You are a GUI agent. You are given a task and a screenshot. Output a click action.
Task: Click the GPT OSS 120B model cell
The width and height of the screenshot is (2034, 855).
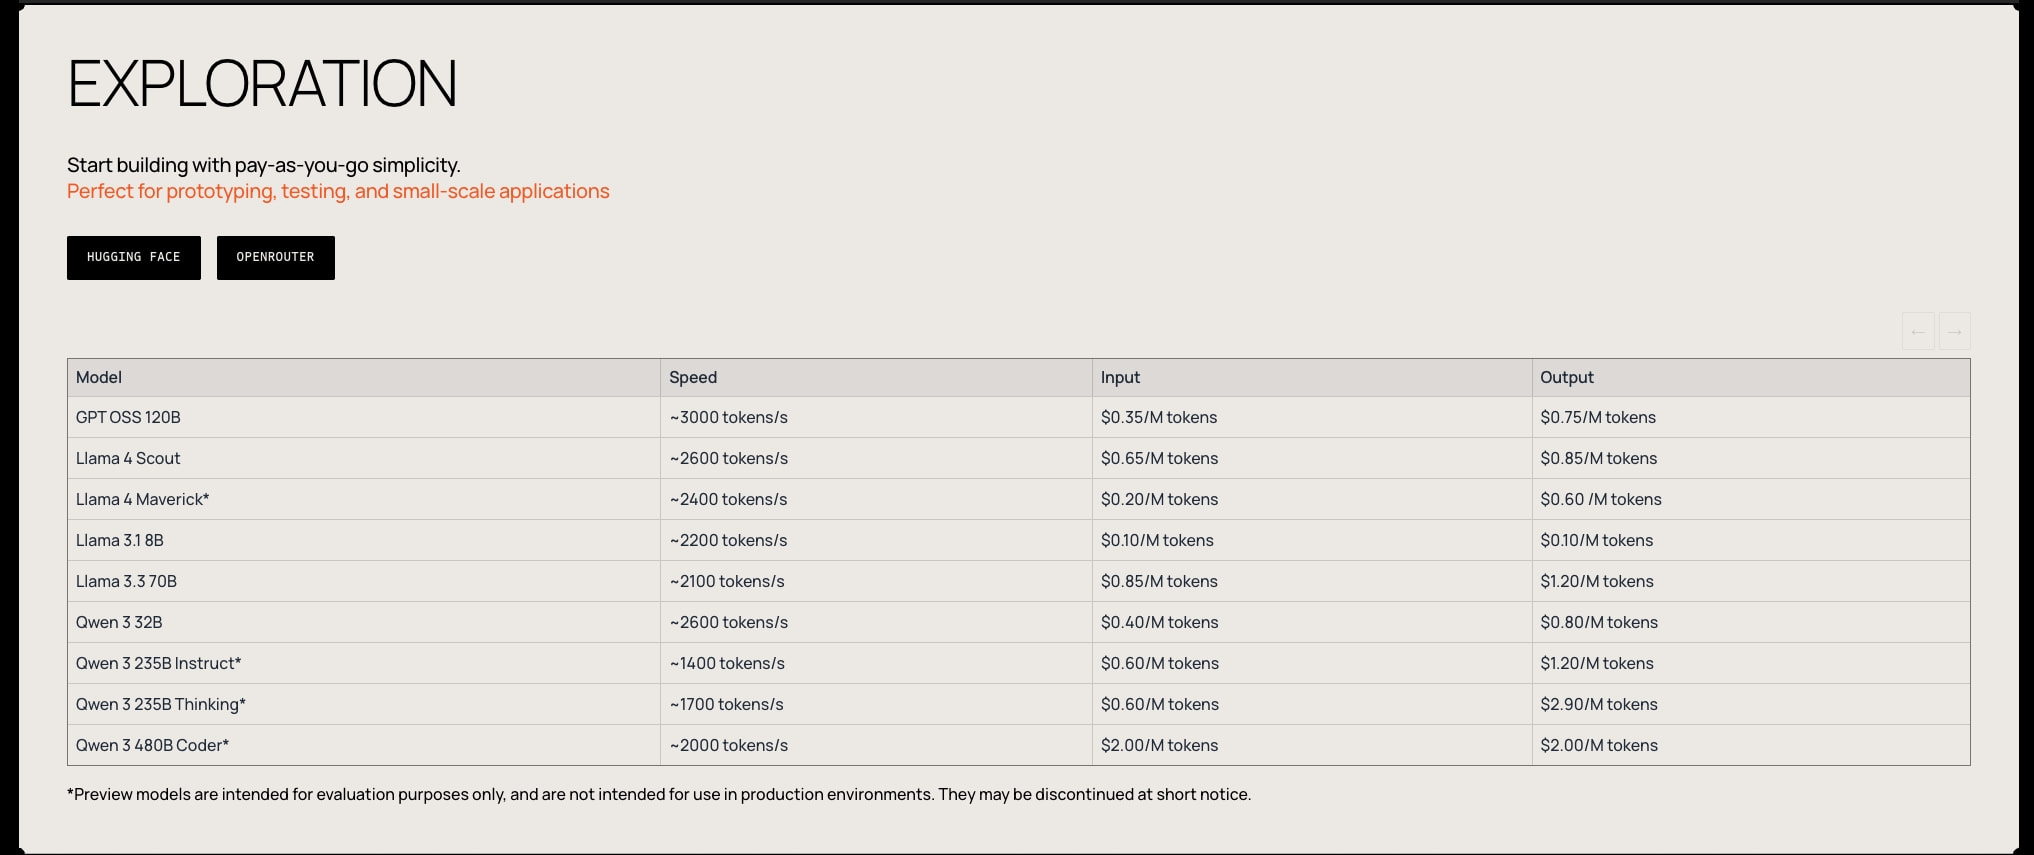point(364,418)
